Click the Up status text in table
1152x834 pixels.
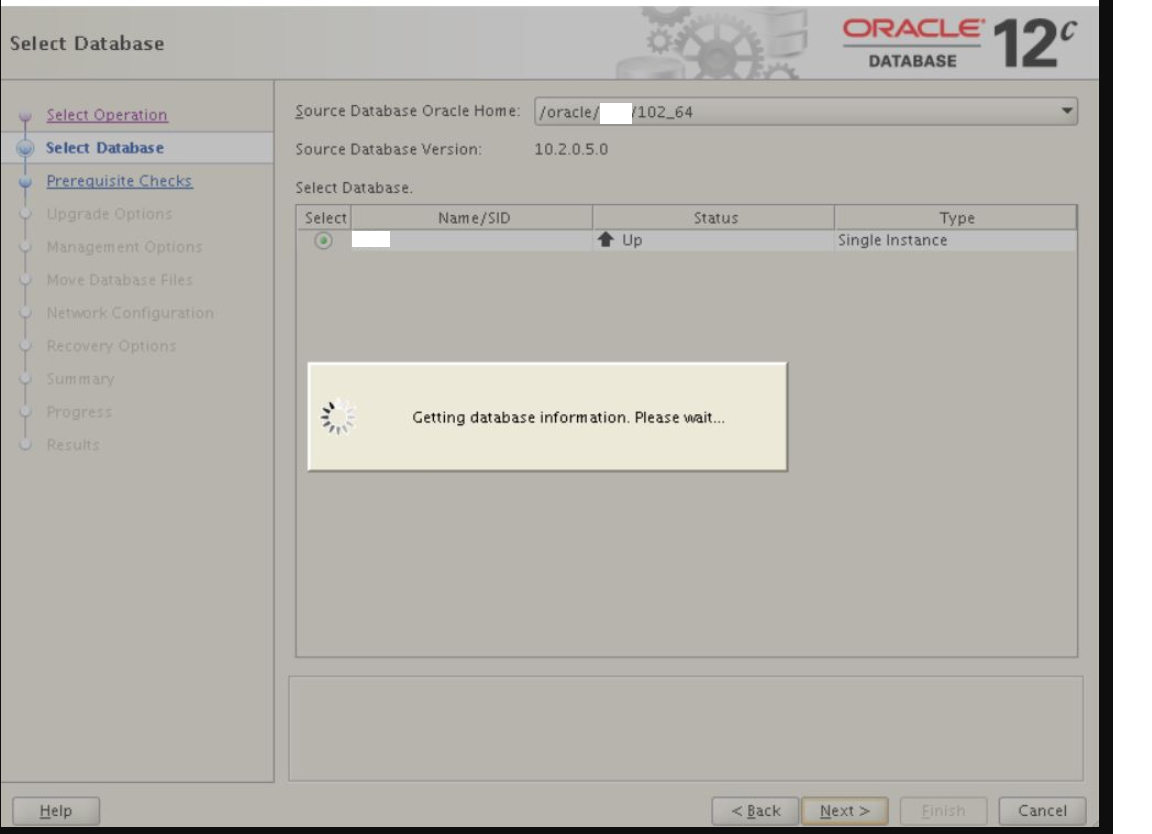(x=632, y=240)
